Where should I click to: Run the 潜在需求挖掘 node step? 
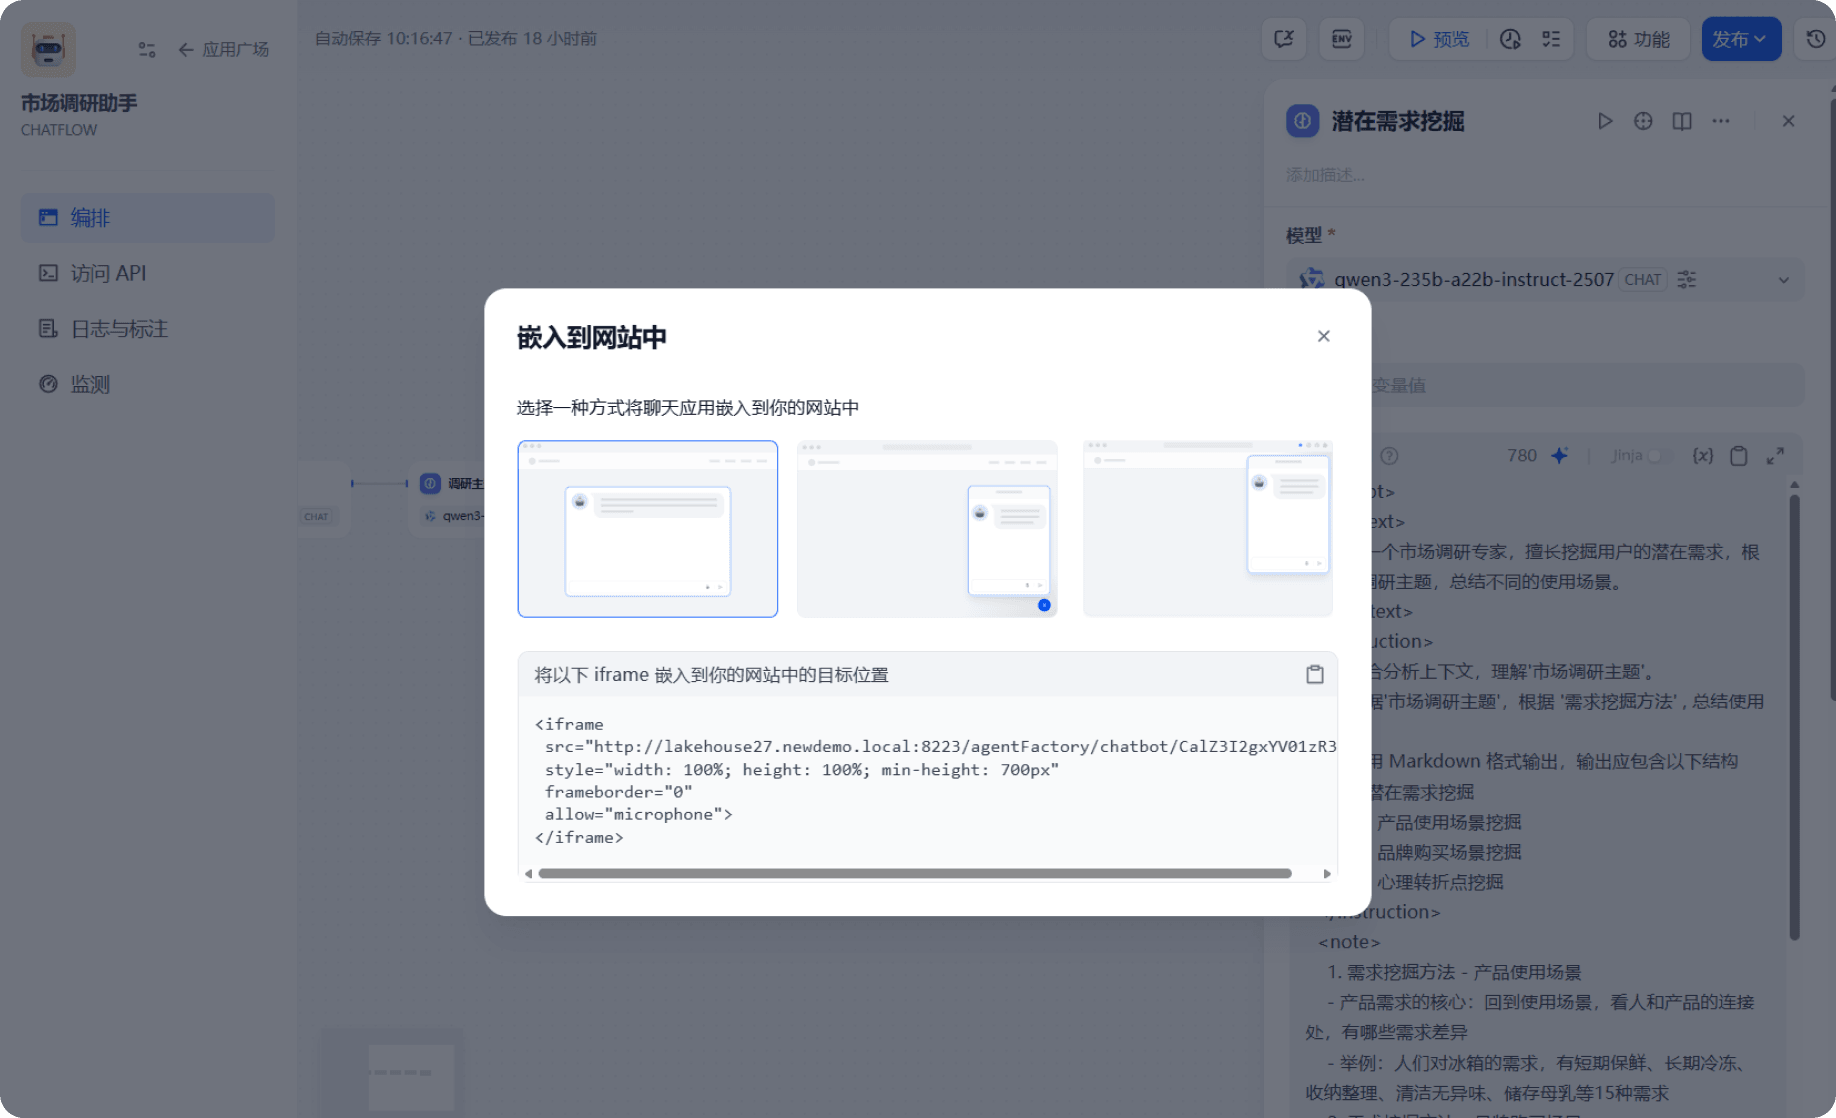point(1605,121)
